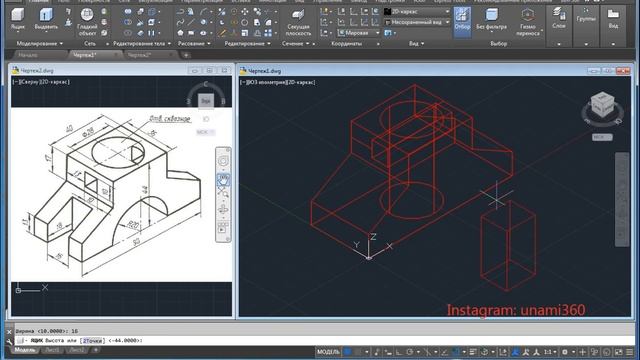Image resolution: width=640 pixels, height=360 pixels.
Task: Click Clean Screen icon in status bar
Action: [x=619, y=352]
